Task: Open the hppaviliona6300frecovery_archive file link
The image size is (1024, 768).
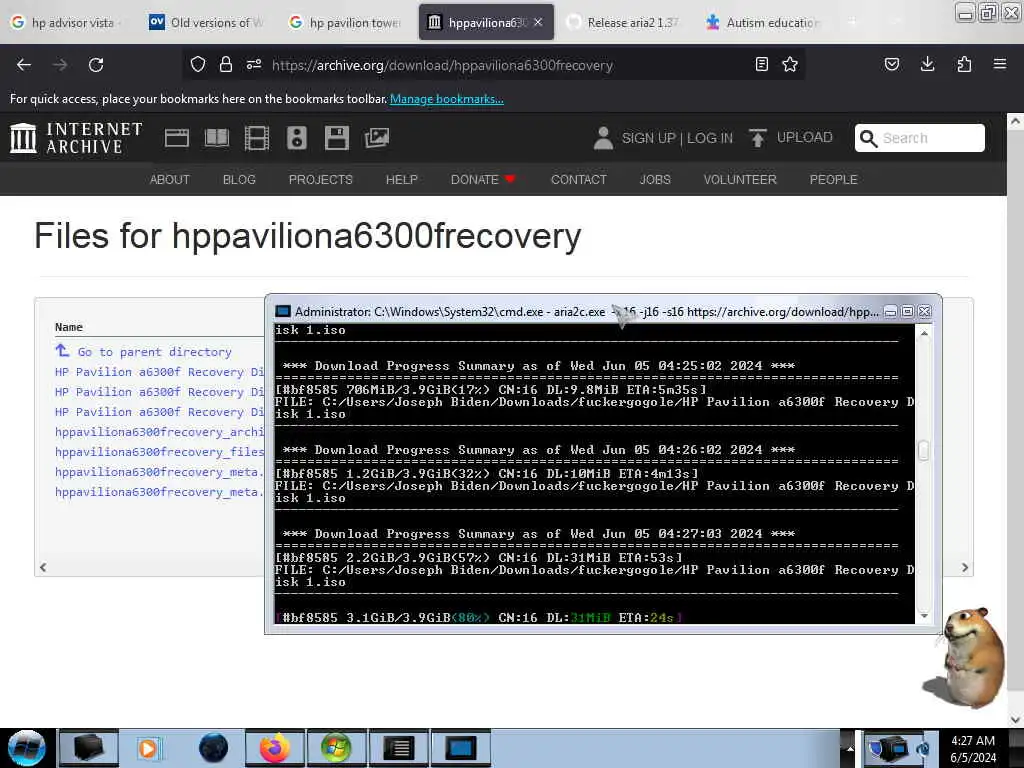Action: tap(159, 432)
